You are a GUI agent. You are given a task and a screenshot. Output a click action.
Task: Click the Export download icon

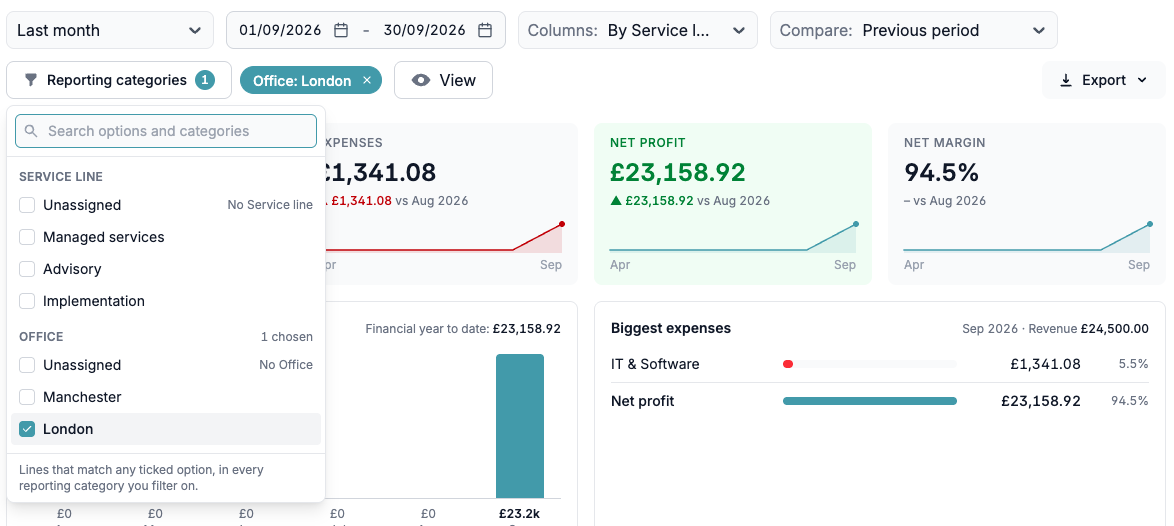tap(1066, 80)
